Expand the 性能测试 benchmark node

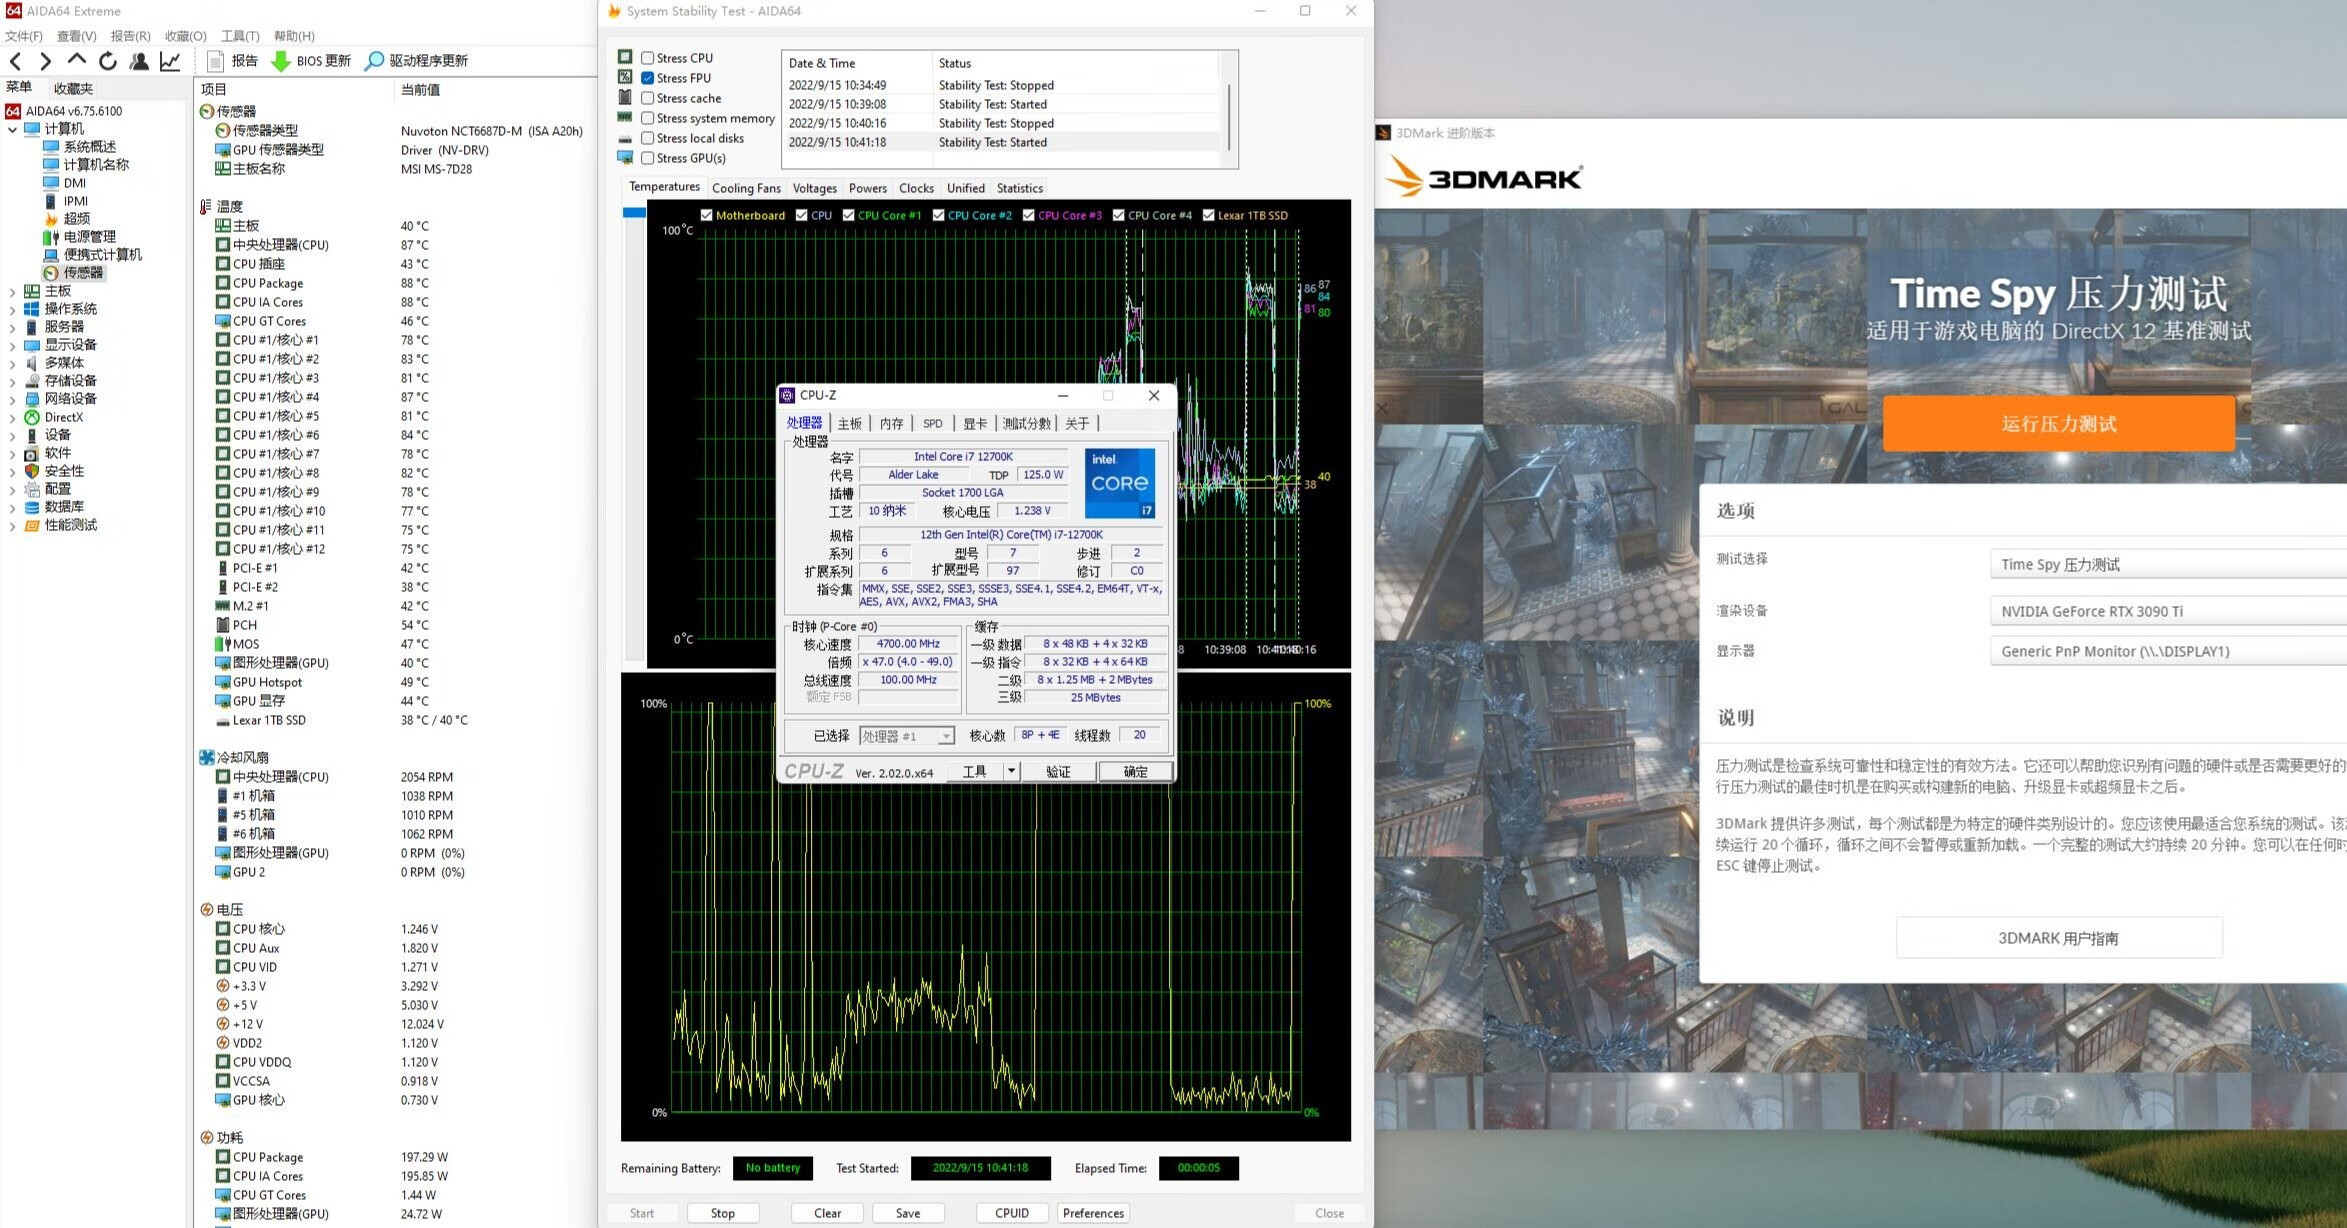[12, 525]
